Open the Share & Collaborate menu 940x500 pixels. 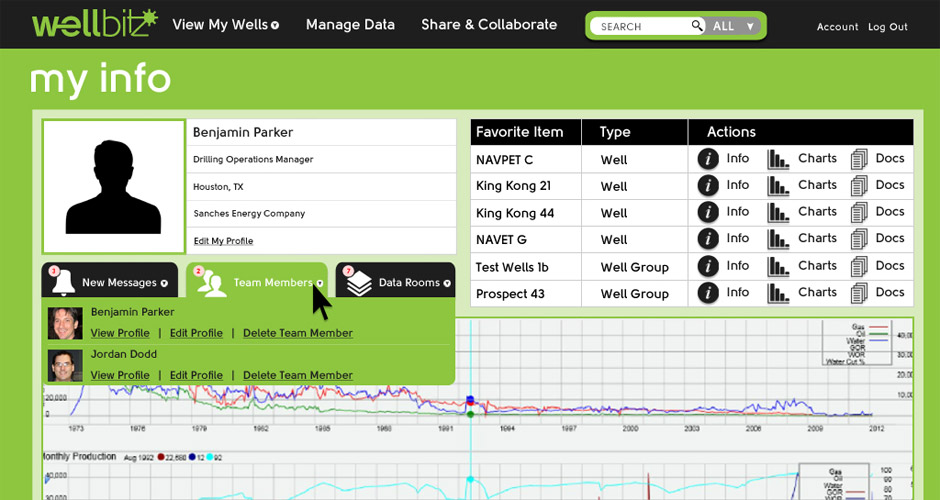pos(489,25)
